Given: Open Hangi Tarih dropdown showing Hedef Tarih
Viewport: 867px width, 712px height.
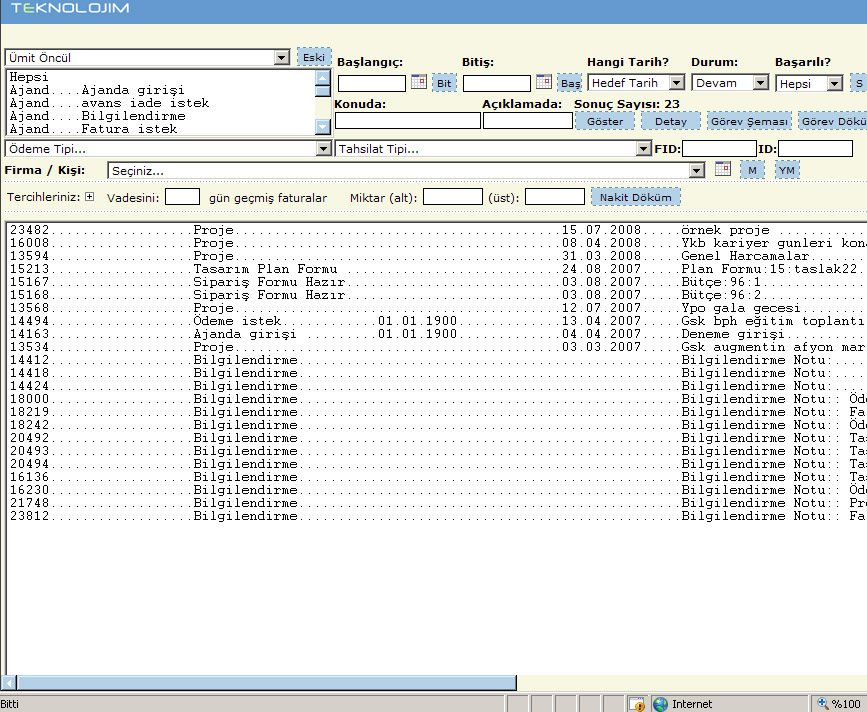Looking at the screenshot, I should click(636, 83).
